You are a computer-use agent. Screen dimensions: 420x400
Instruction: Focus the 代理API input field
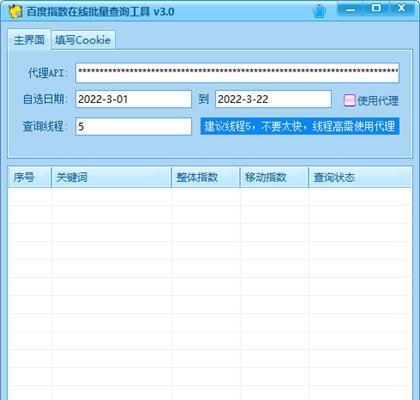237,73
